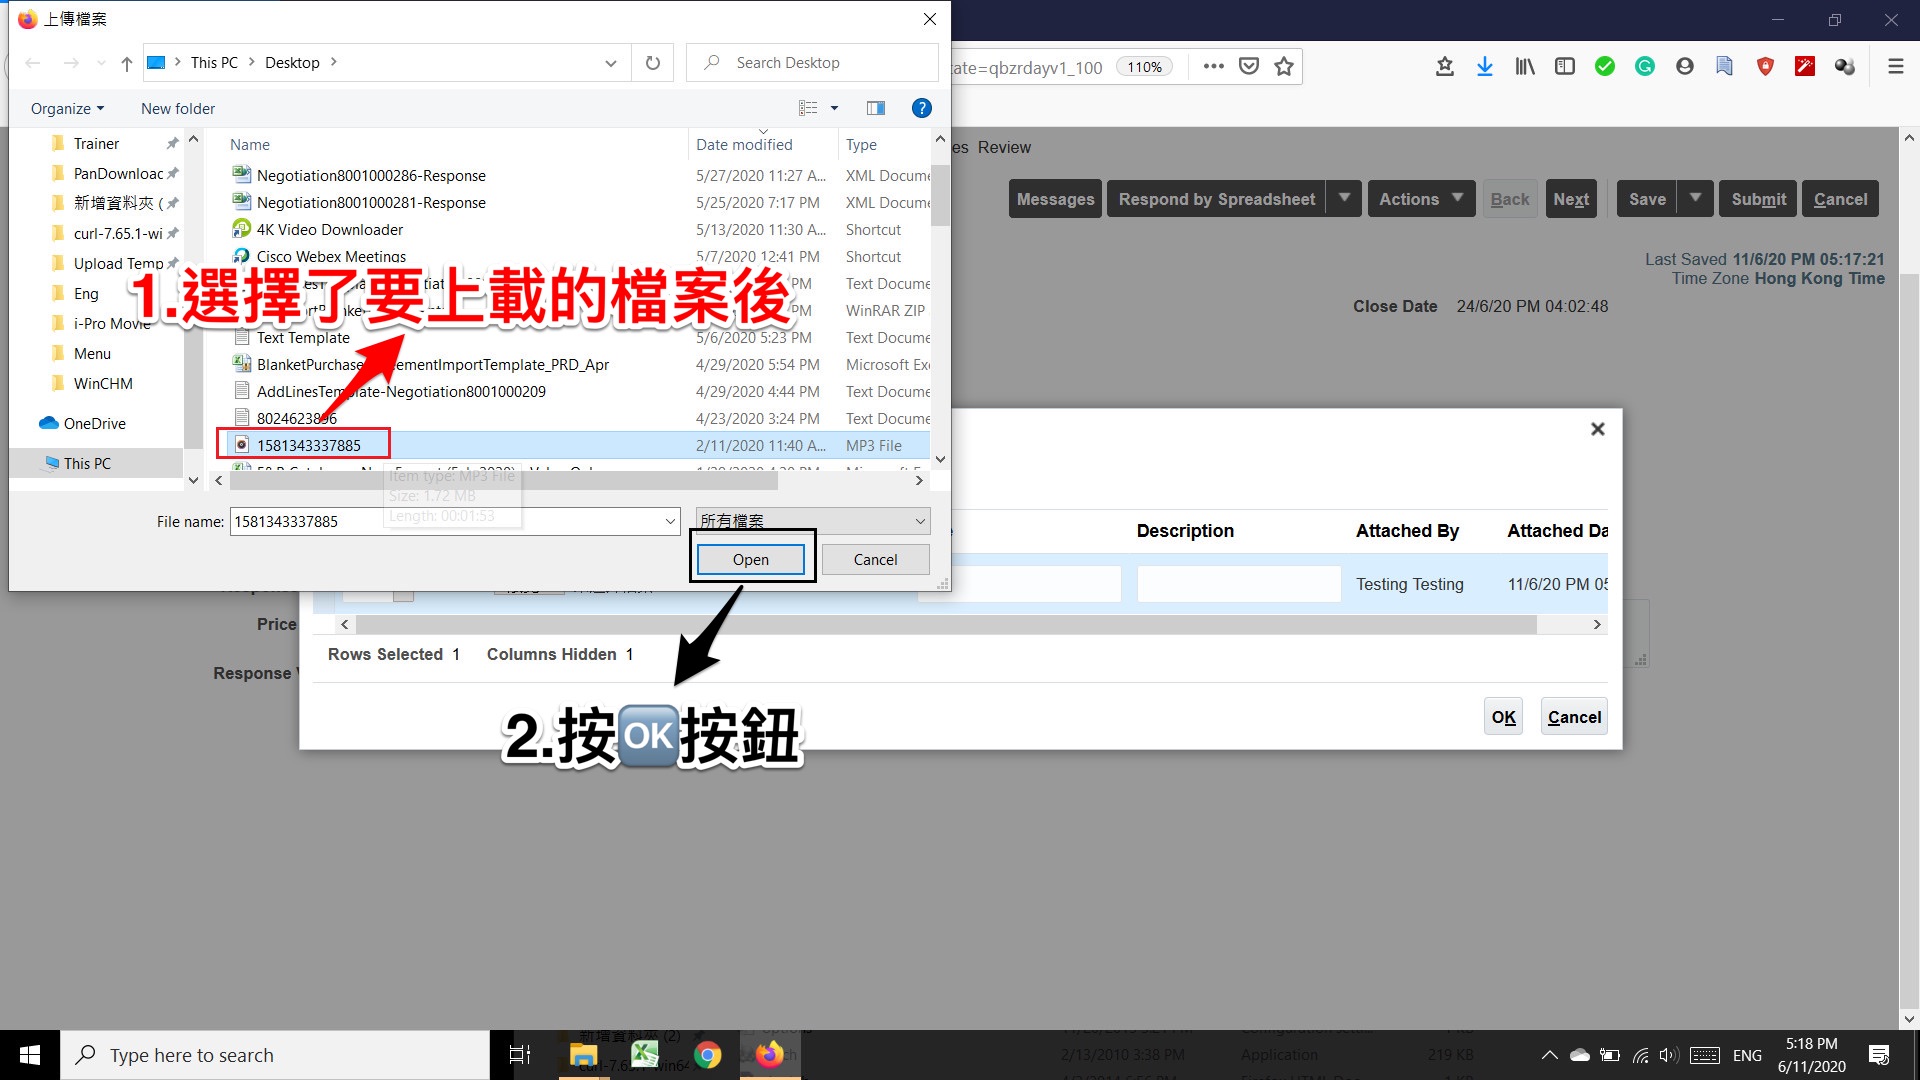Select the Eng folder in sidebar
Viewport: 1920px width, 1080px height.
point(86,293)
